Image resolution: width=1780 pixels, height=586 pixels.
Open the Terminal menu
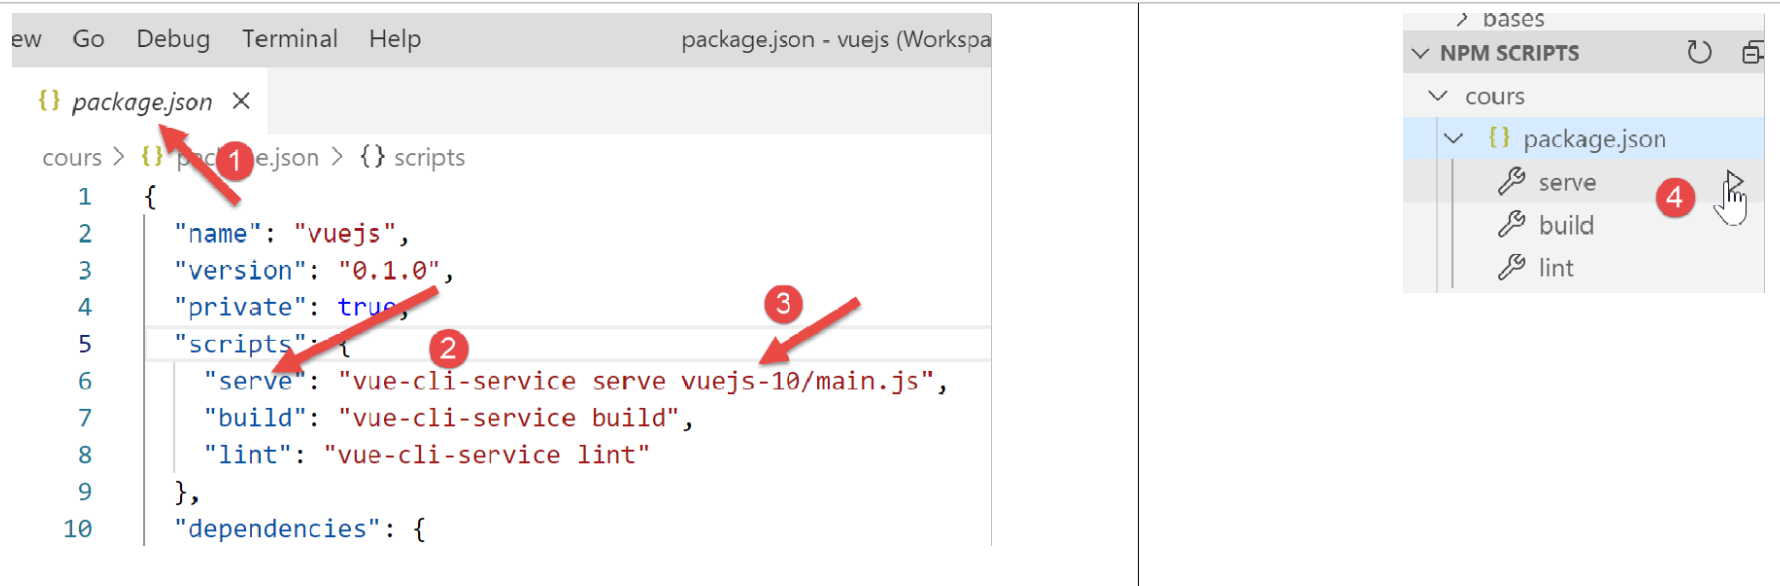point(290,39)
